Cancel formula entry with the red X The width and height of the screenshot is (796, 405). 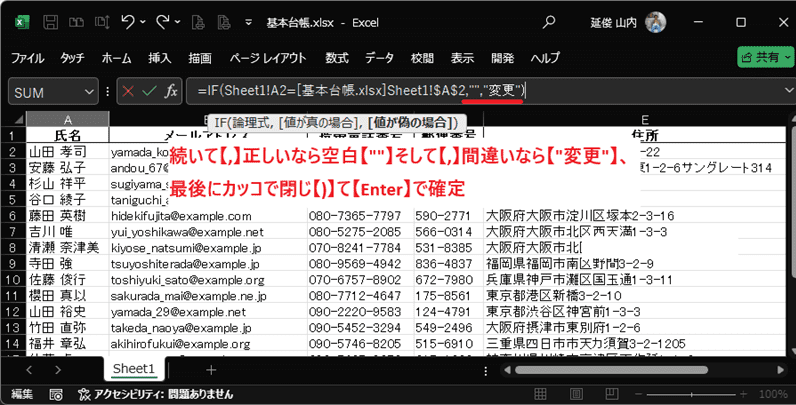[128, 91]
